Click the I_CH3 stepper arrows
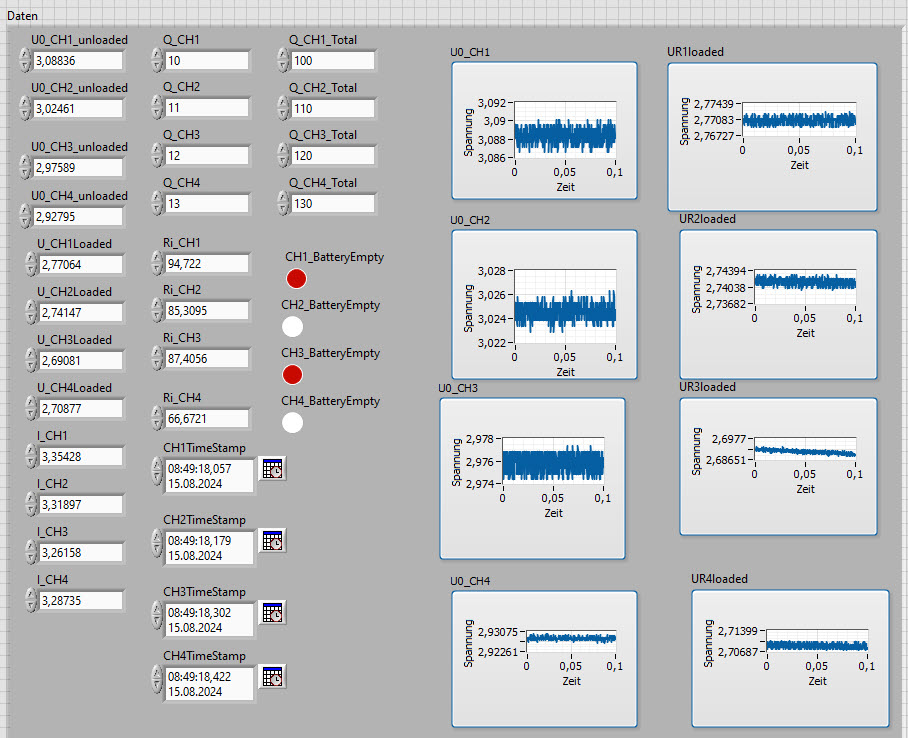 click(x=31, y=553)
